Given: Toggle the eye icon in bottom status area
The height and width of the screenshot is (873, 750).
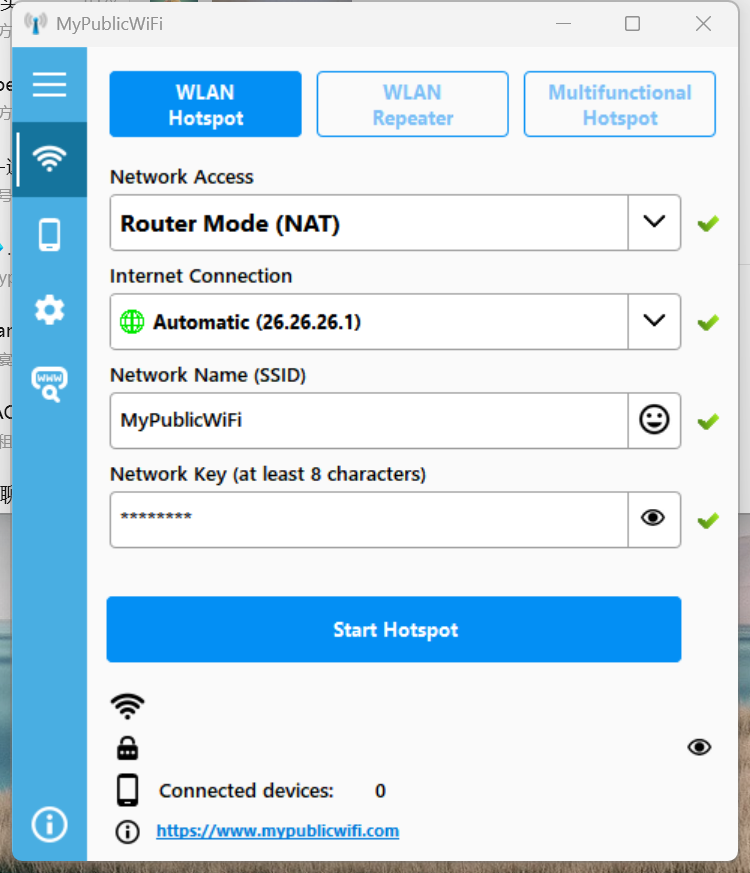Looking at the screenshot, I should (x=699, y=747).
